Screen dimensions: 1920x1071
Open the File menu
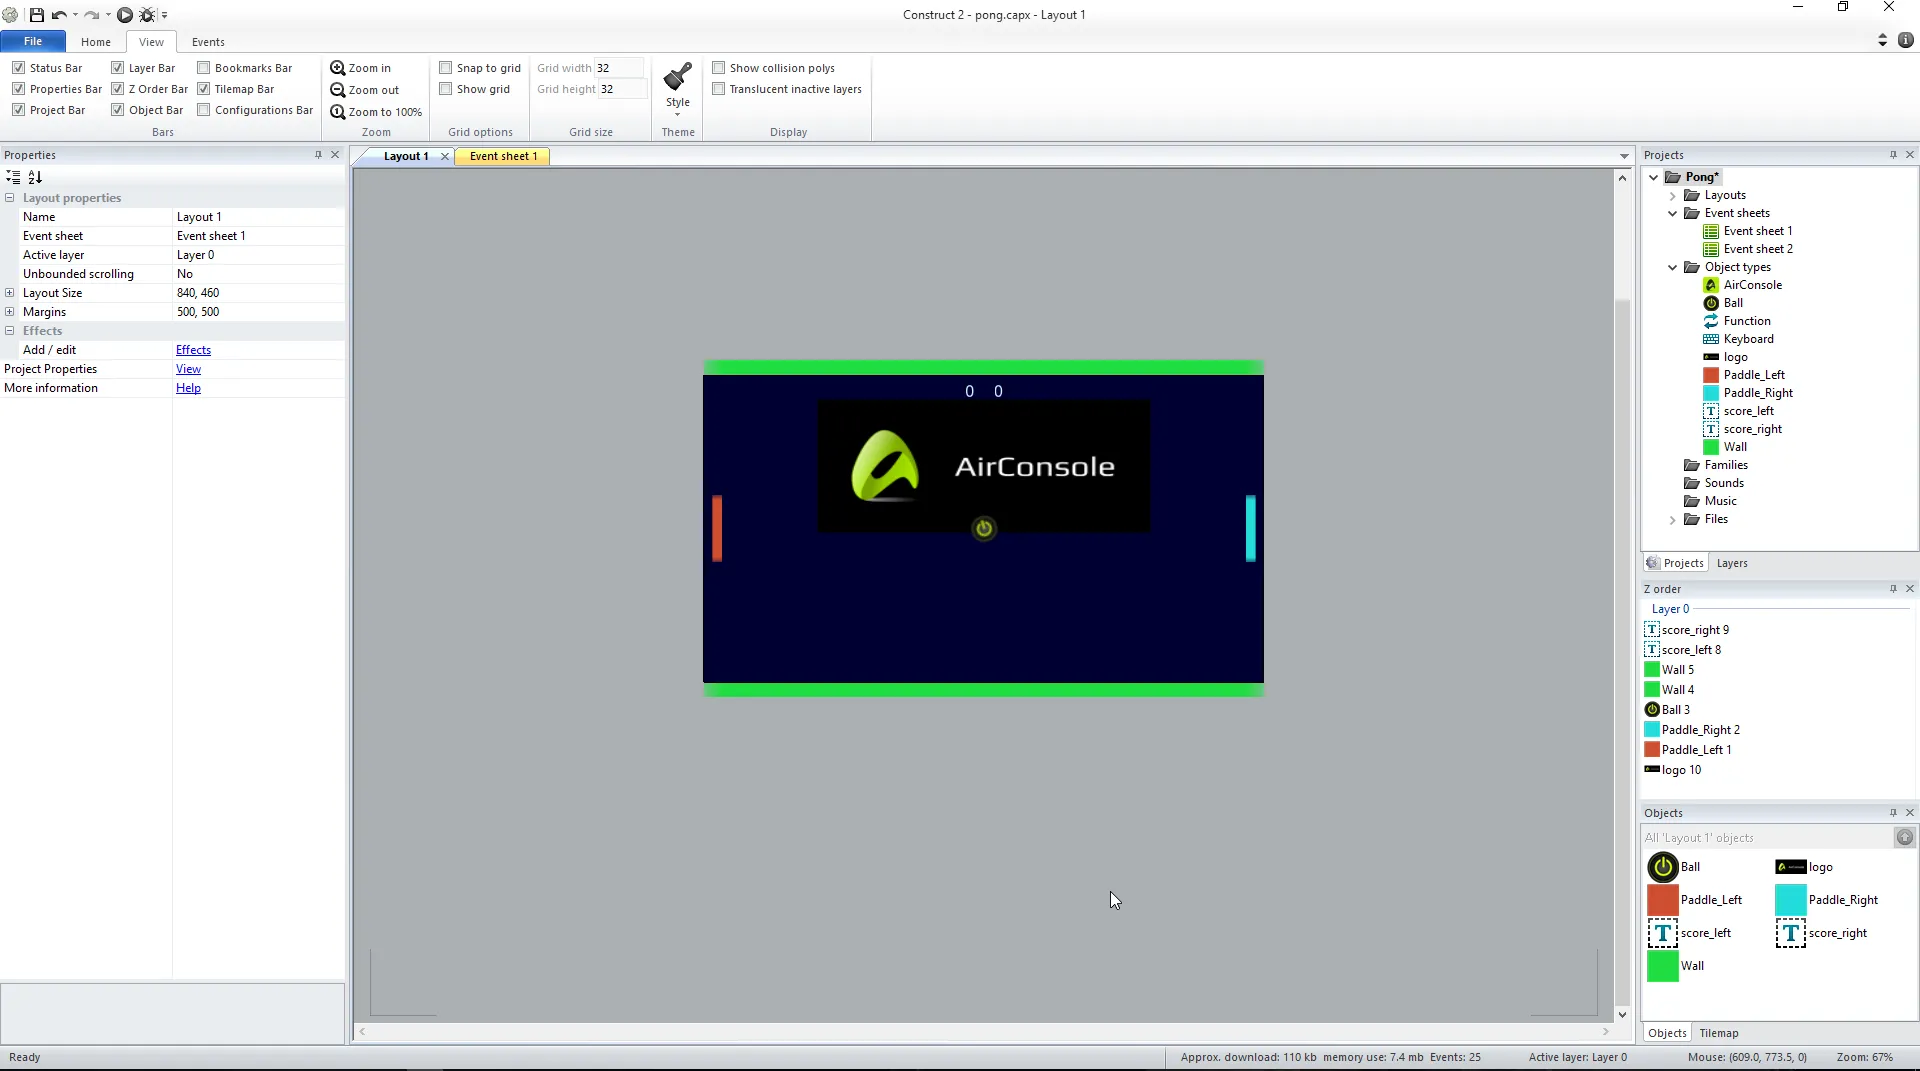(33, 41)
